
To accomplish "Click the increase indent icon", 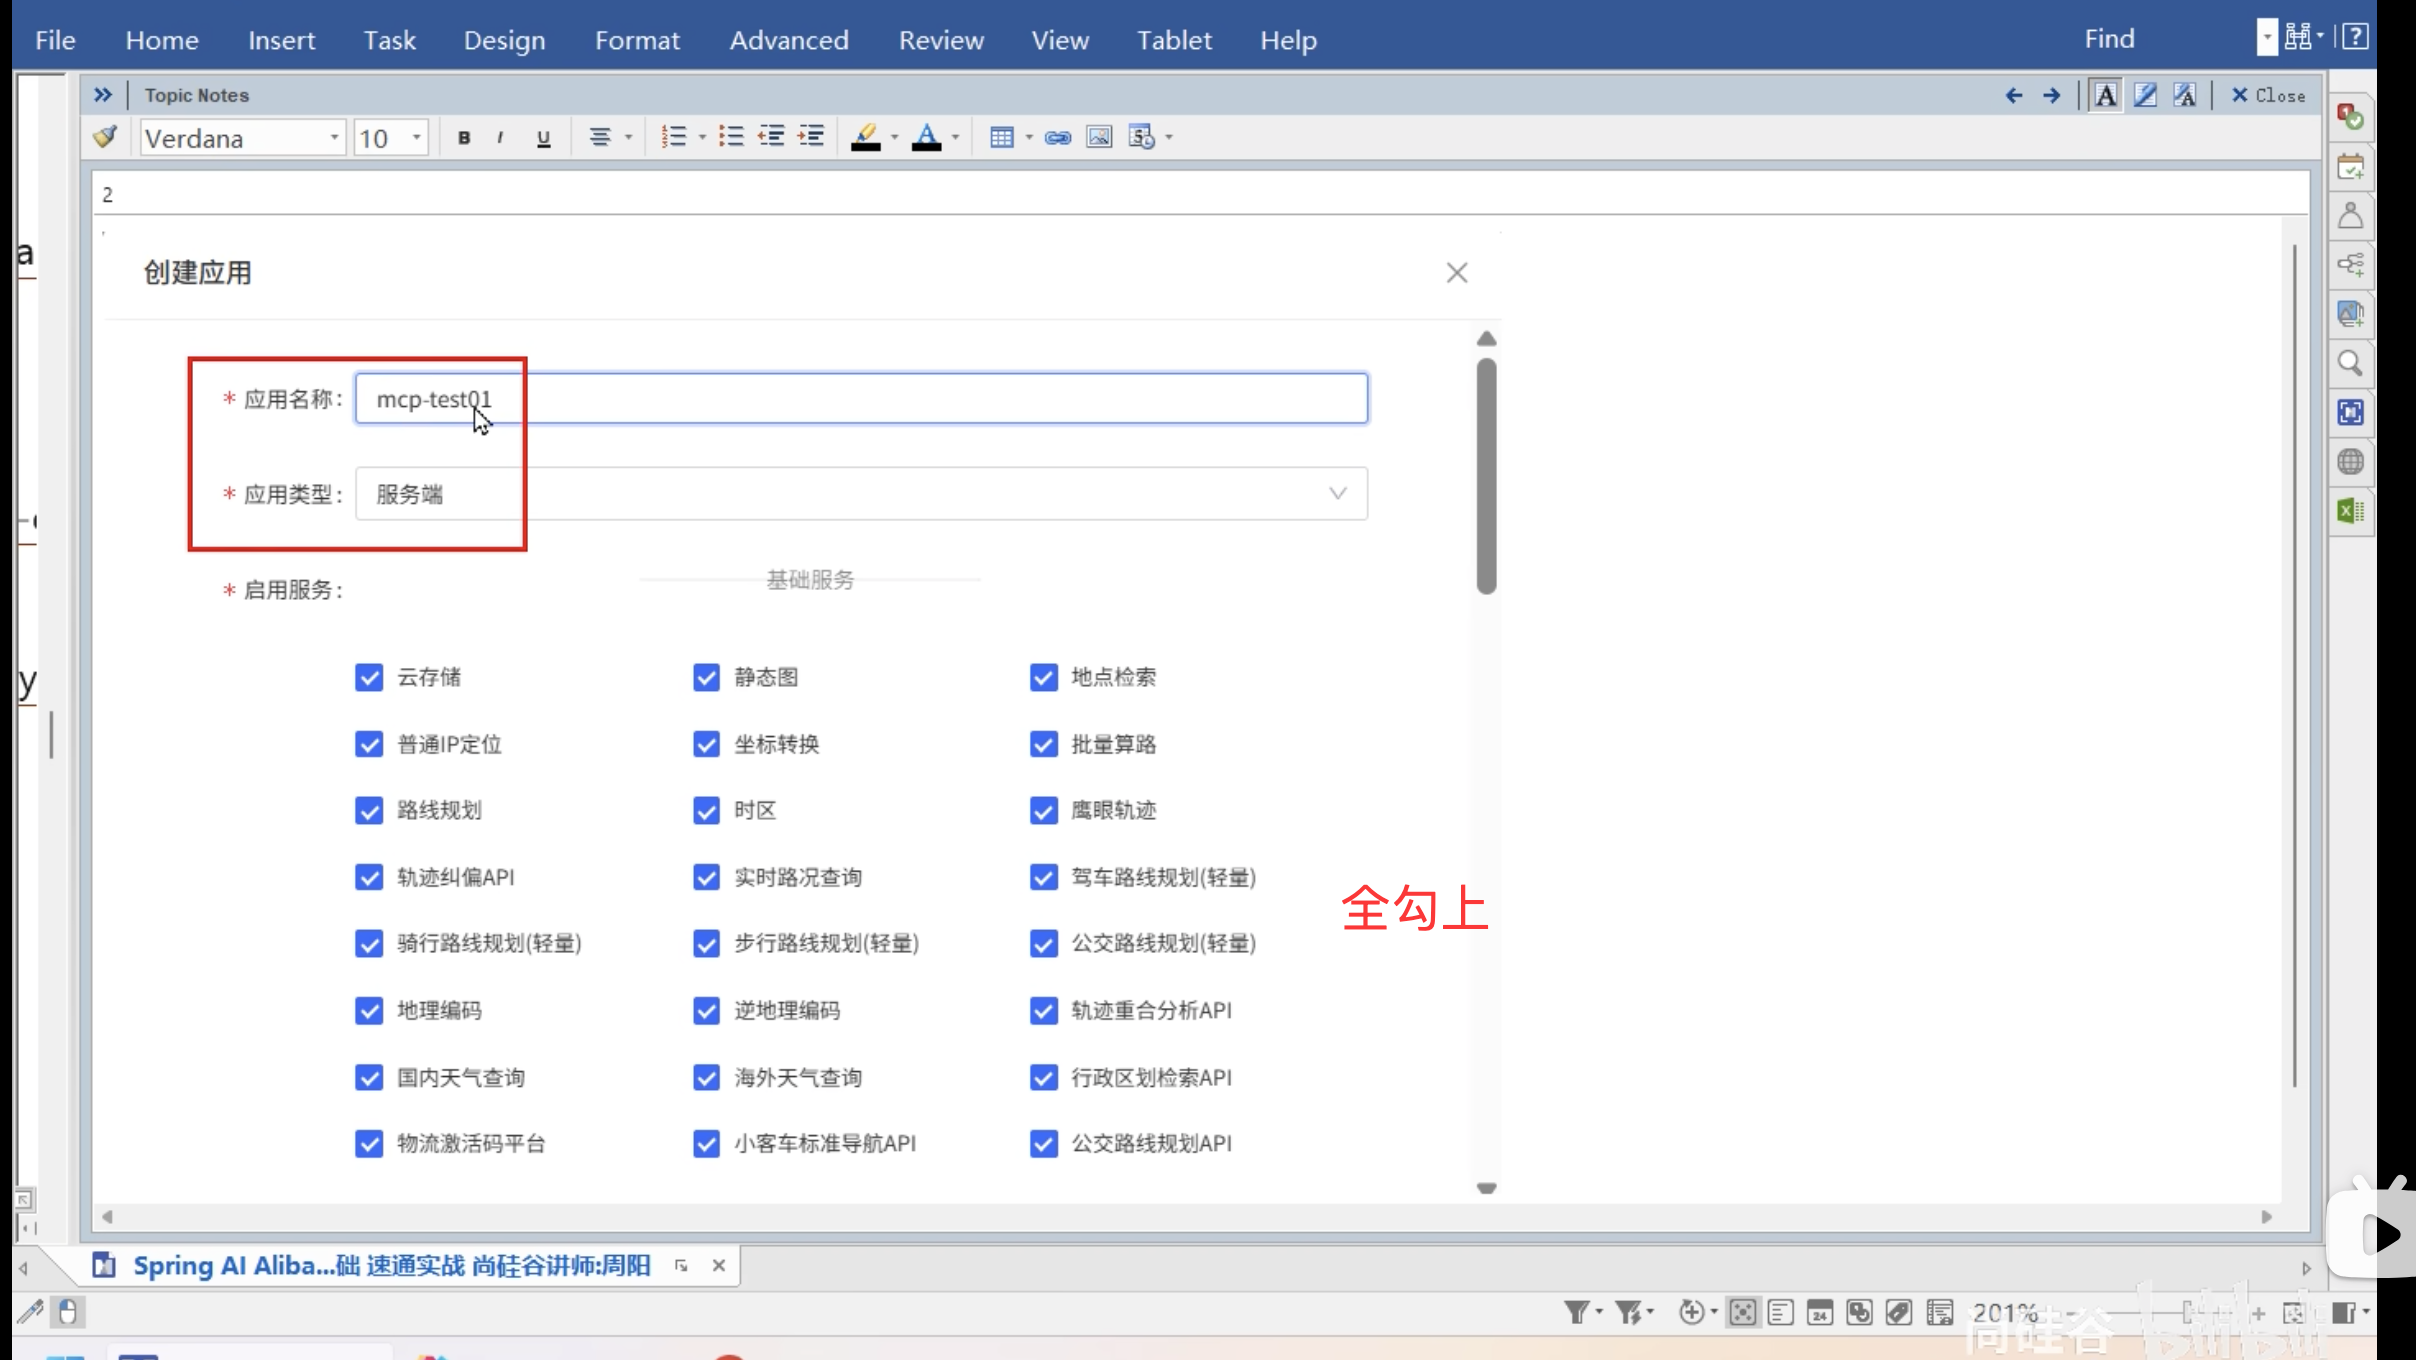I will pos(811,137).
